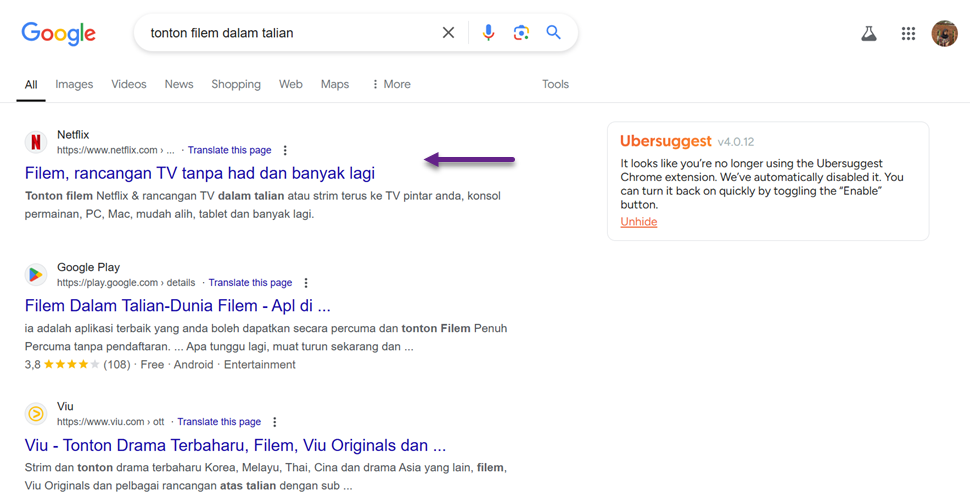Open options menu for Netflix result
Viewport: 971px width, 501px height.
(x=285, y=150)
